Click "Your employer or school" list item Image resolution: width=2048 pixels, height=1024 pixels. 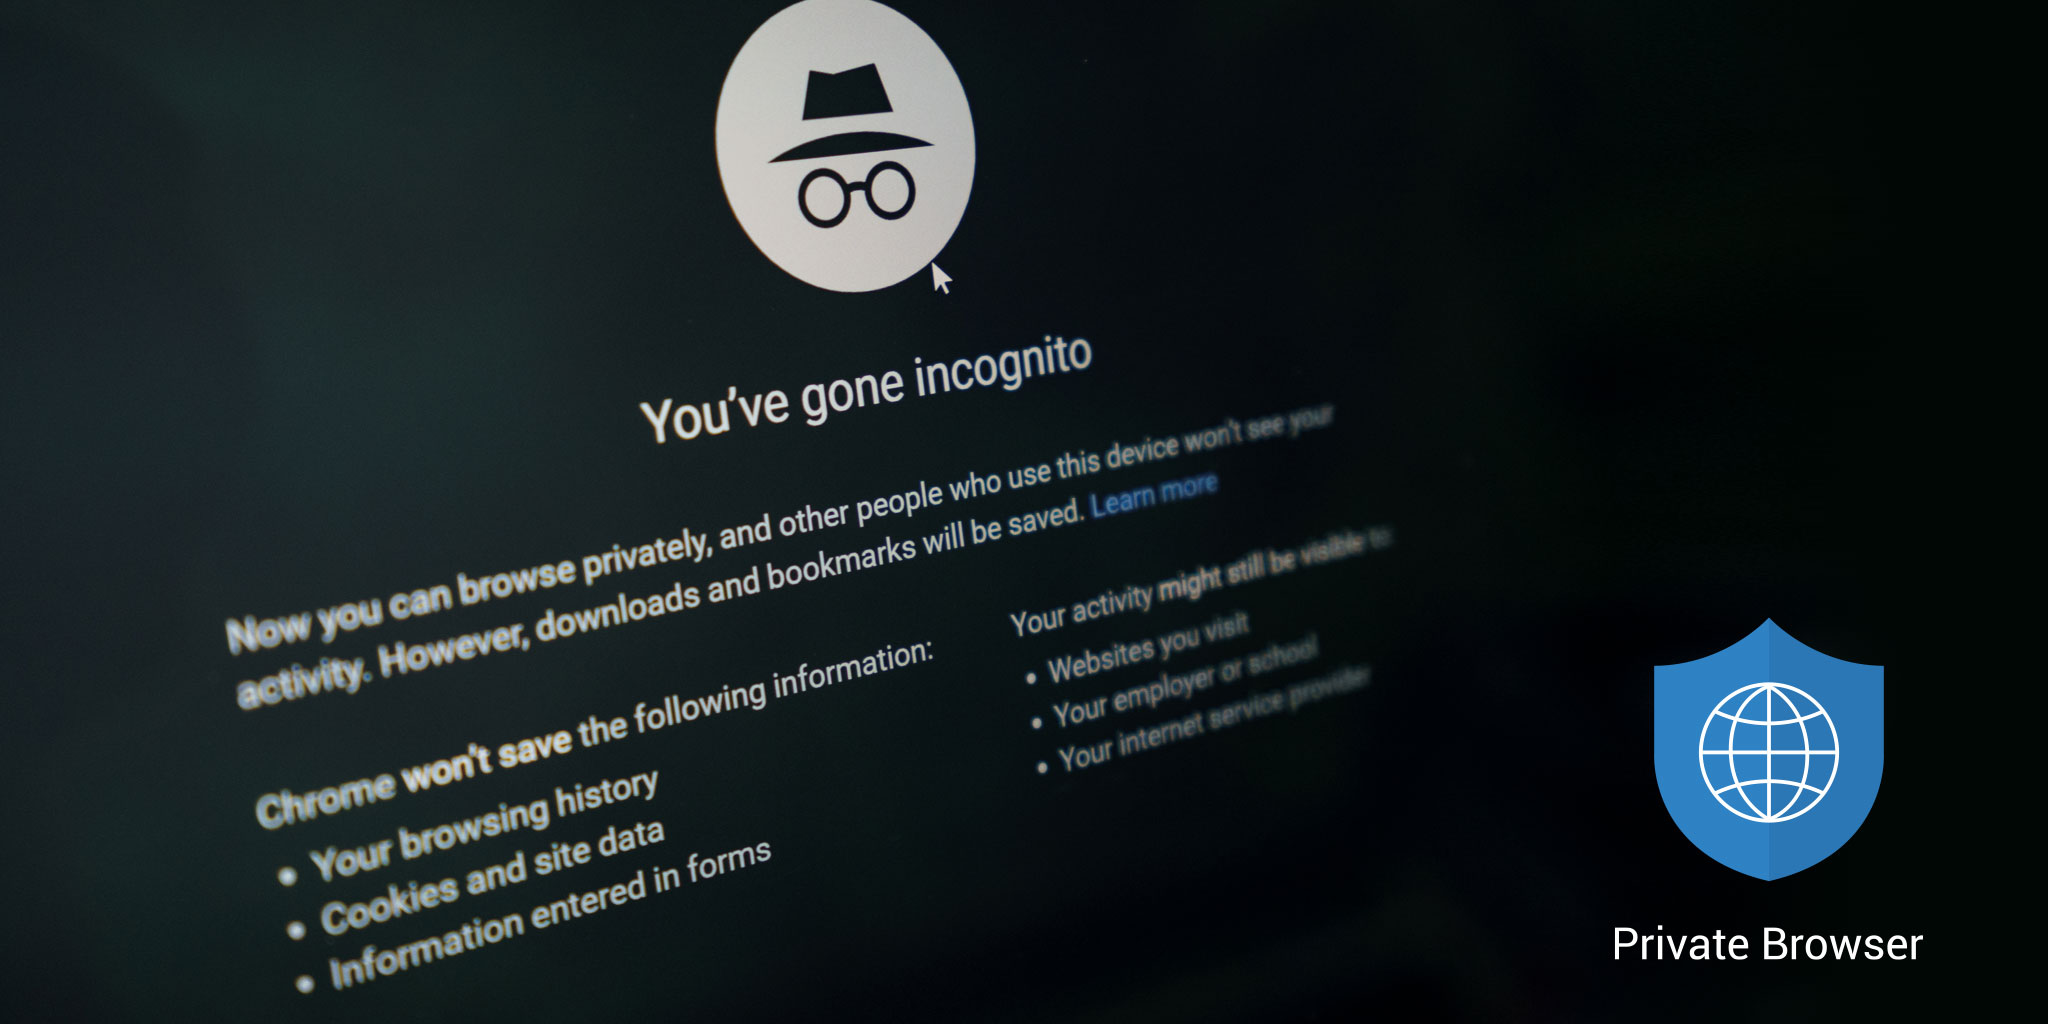tap(1186, 683)
